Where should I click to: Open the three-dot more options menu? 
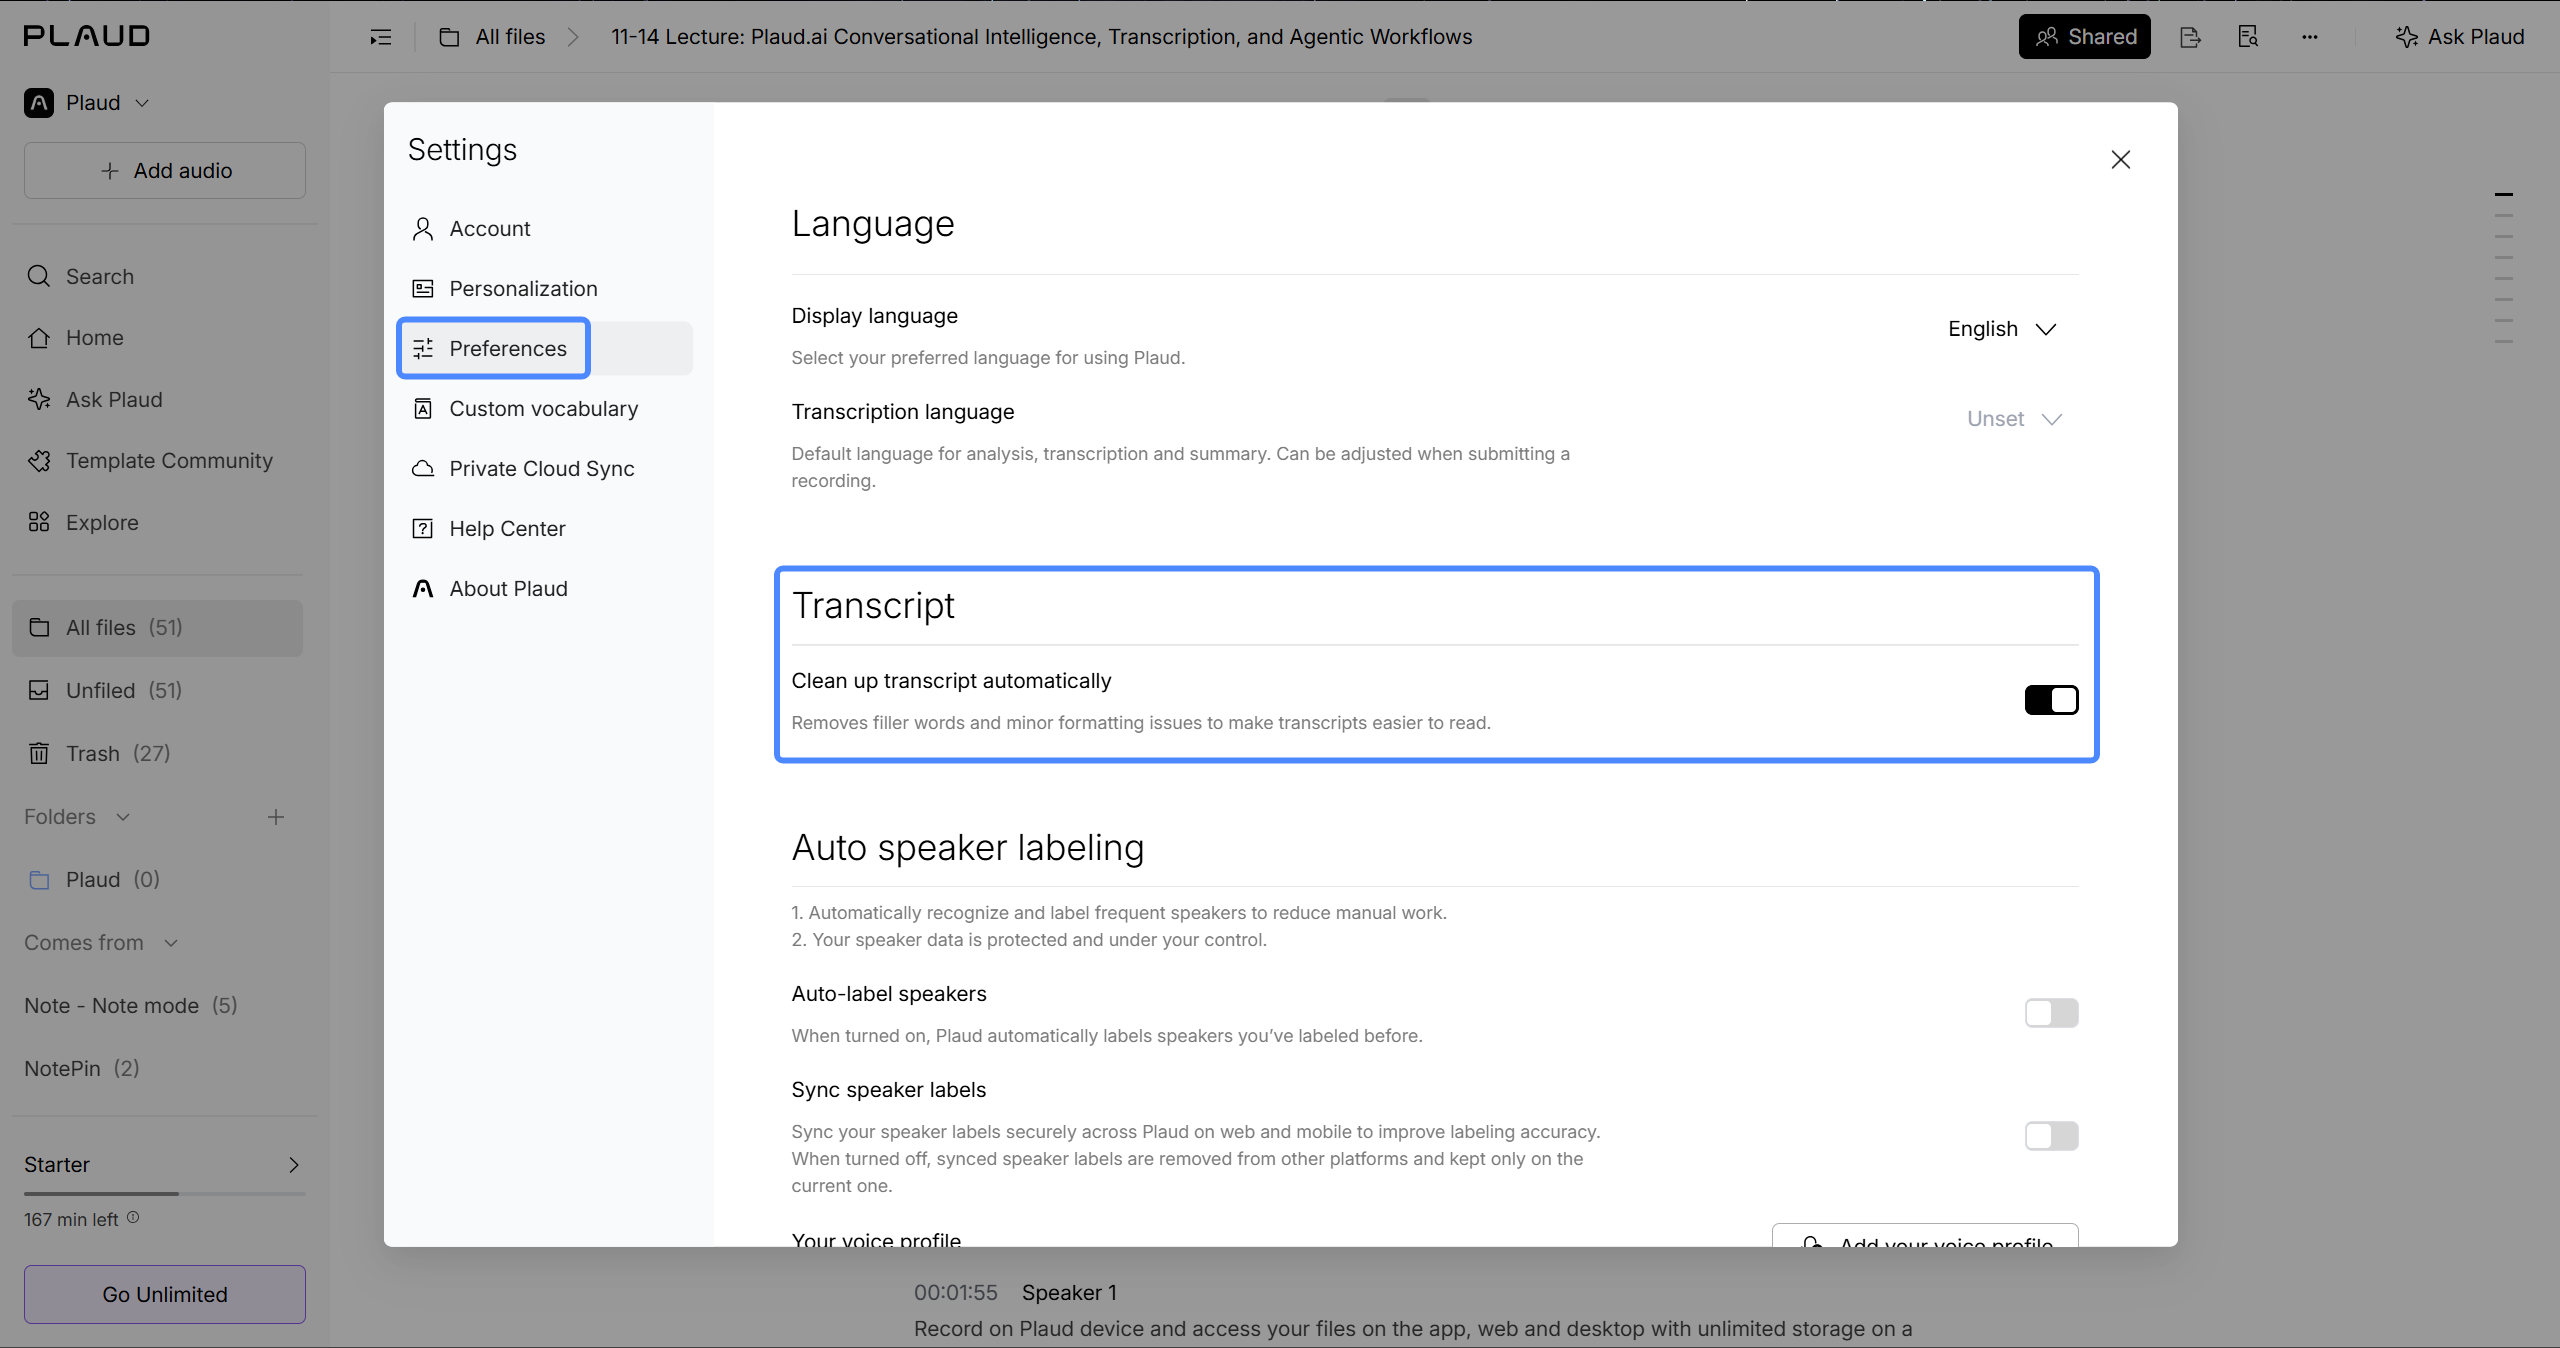[x=2309, y=37]
